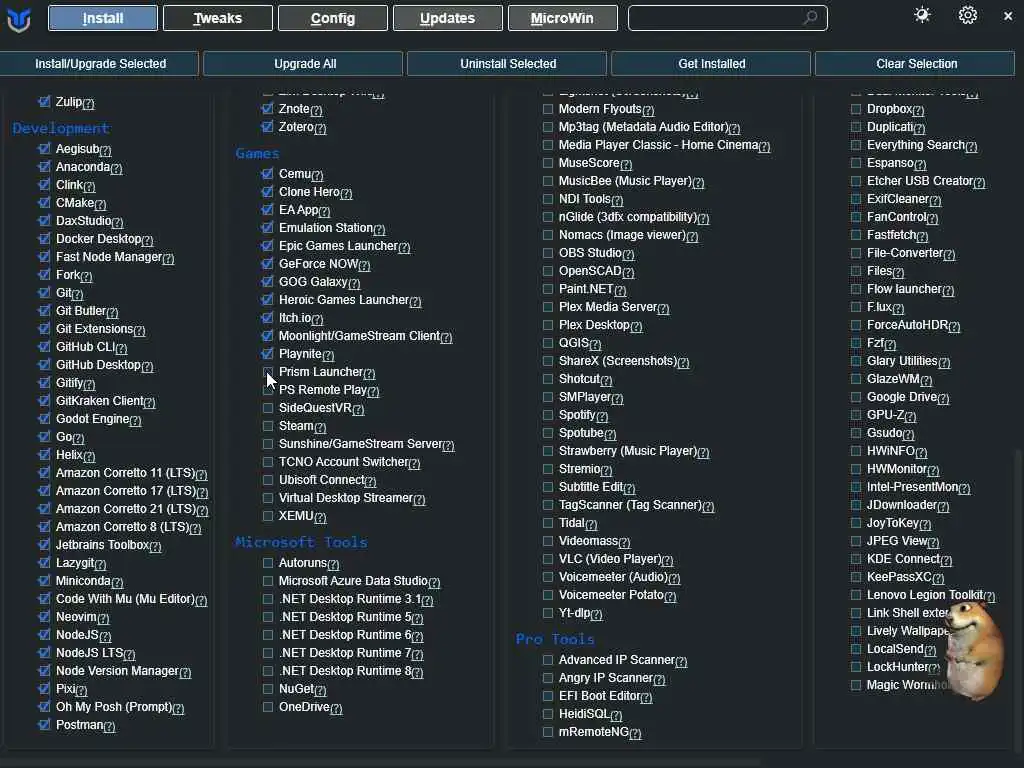
Task: Click the Get Installed button
Action: coord(711,64)
